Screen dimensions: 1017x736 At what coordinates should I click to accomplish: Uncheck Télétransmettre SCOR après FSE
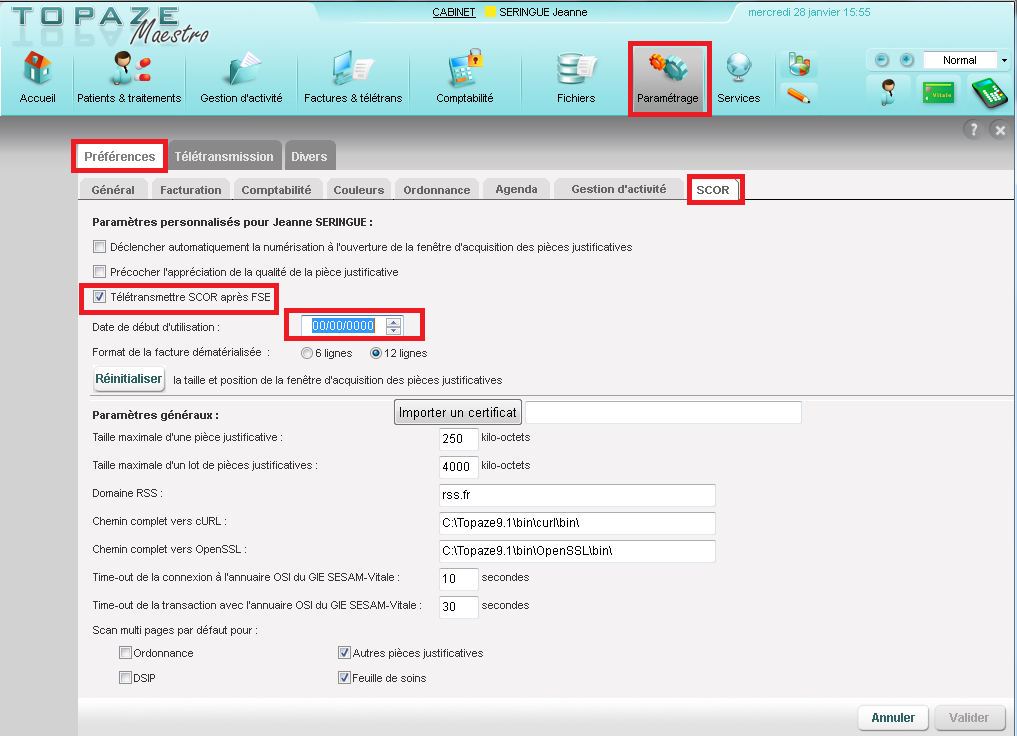tap(99, 296)
